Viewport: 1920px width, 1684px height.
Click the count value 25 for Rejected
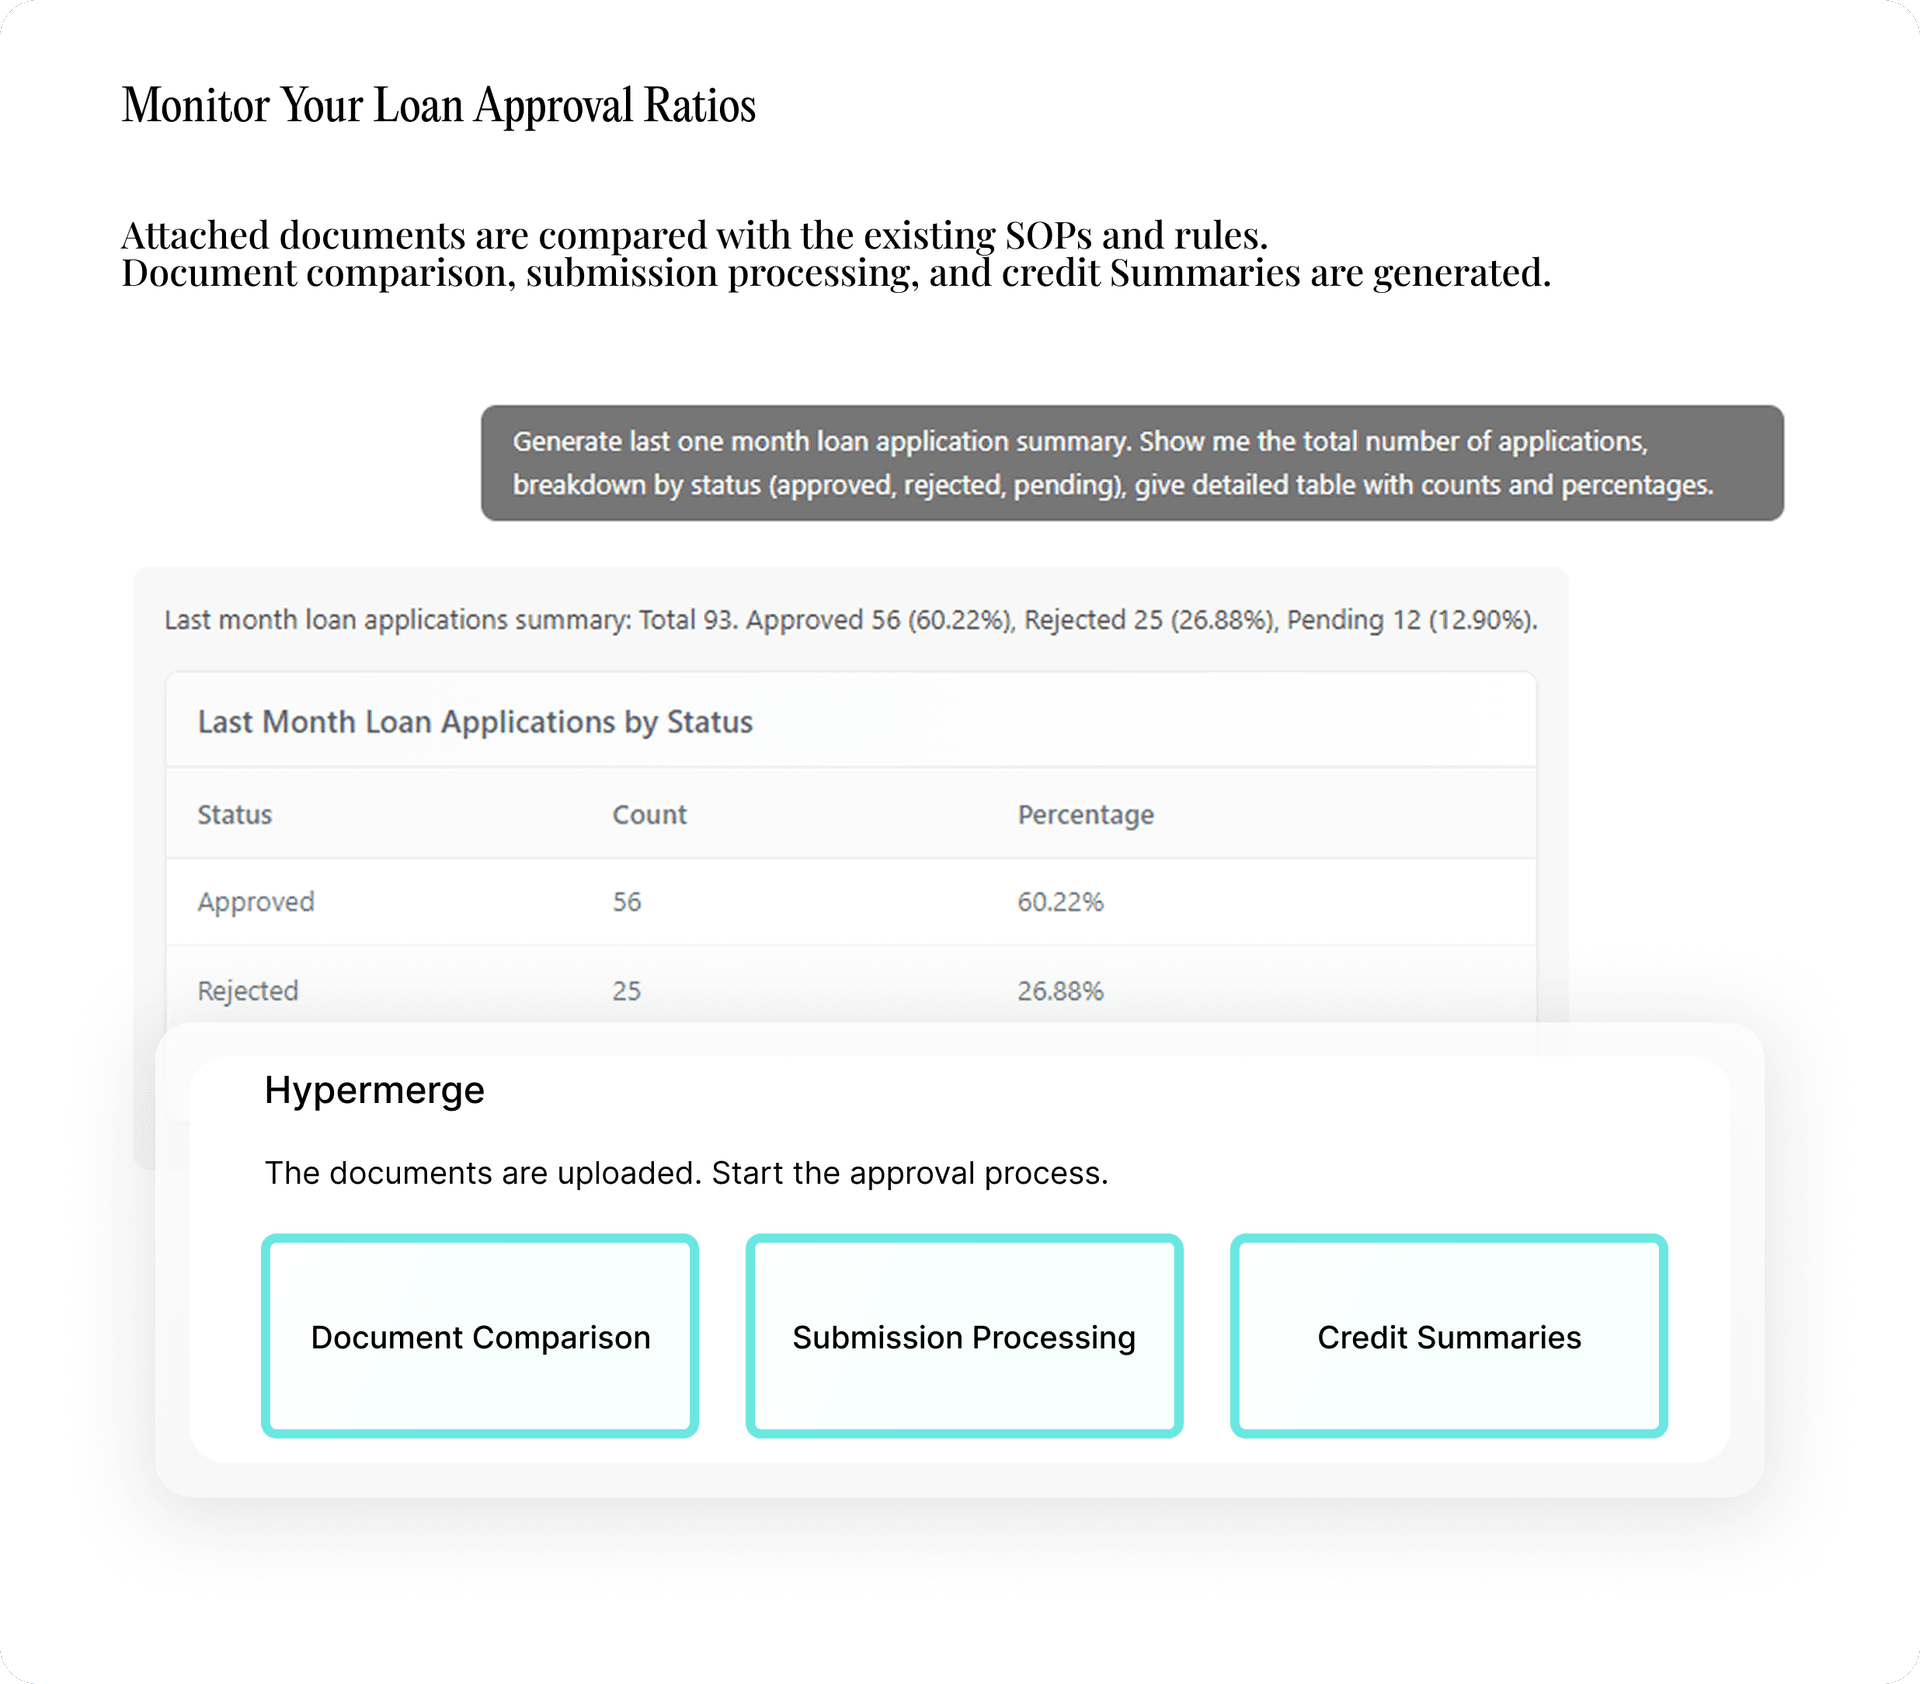[626, 991]
